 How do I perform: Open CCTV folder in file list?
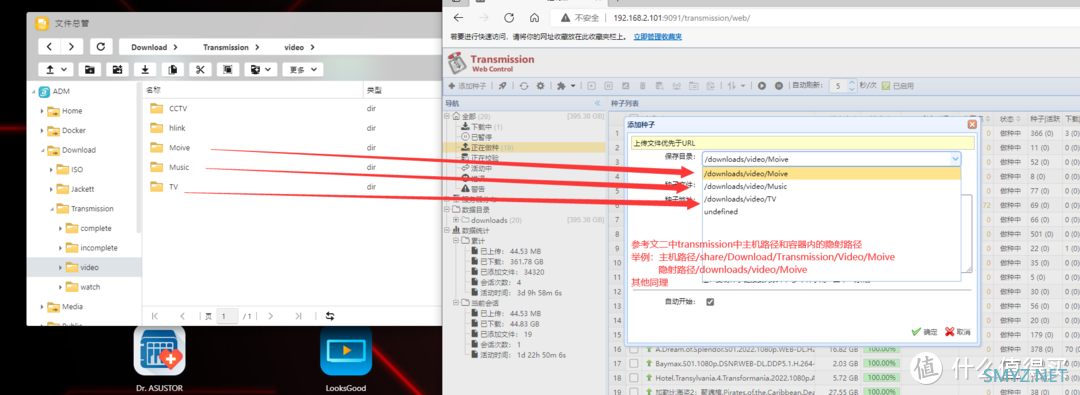(x=178, y=108)
